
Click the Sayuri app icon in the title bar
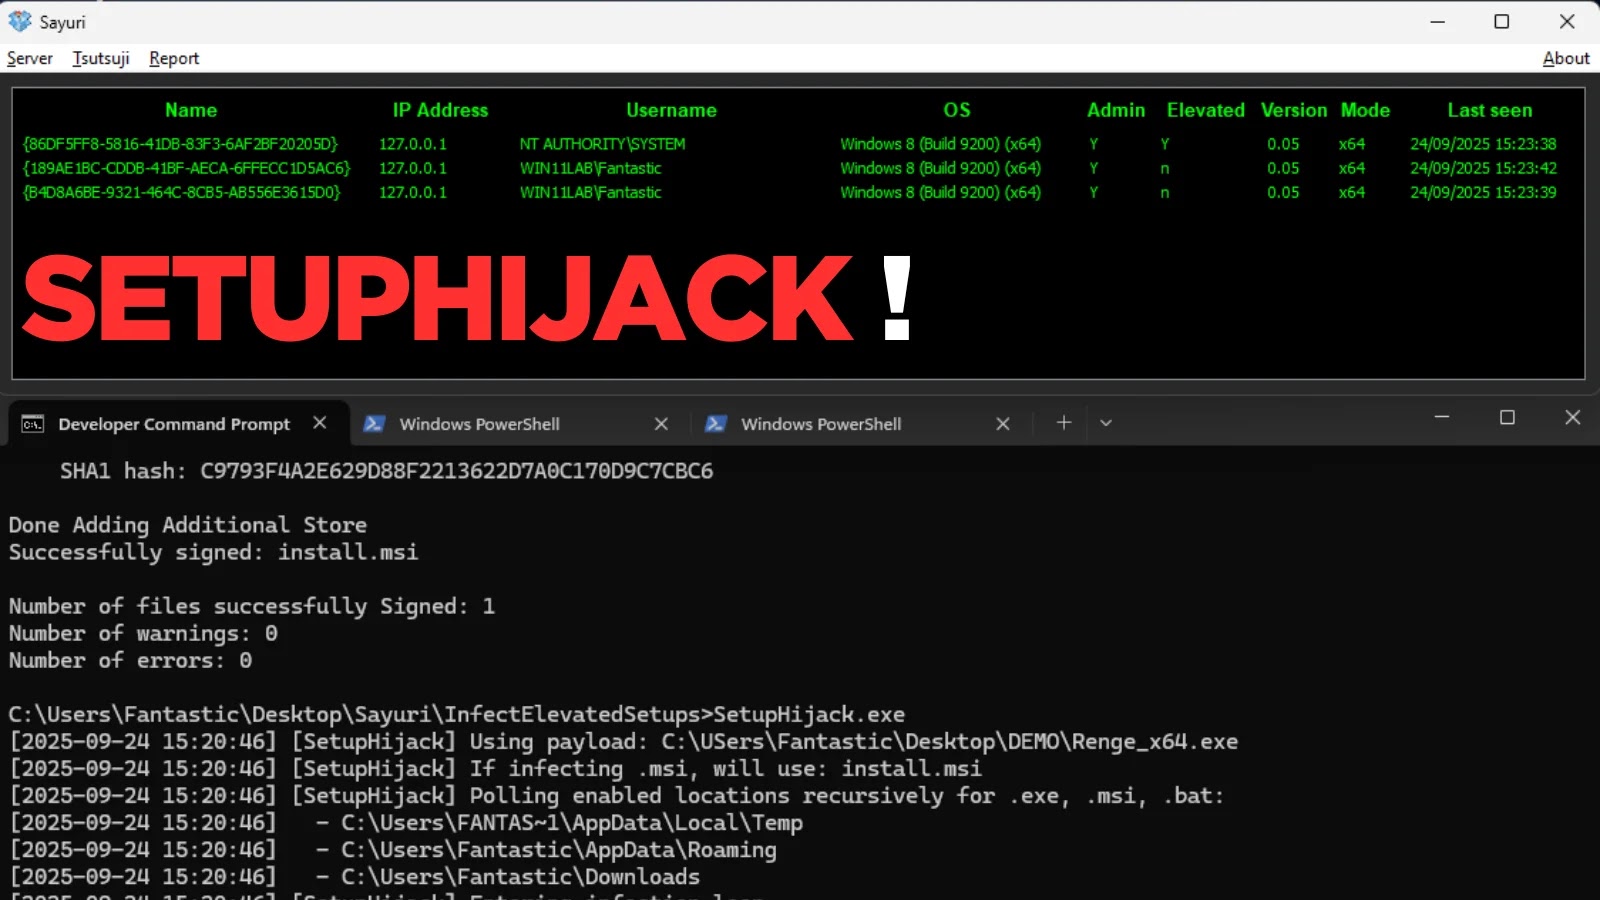pos(20,21)
